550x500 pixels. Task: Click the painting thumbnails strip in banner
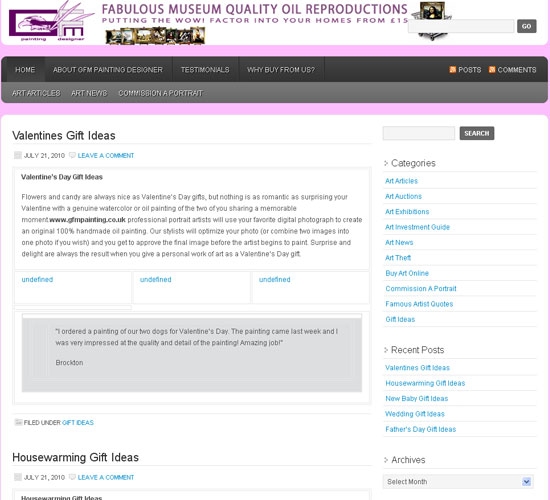(155, 36)
